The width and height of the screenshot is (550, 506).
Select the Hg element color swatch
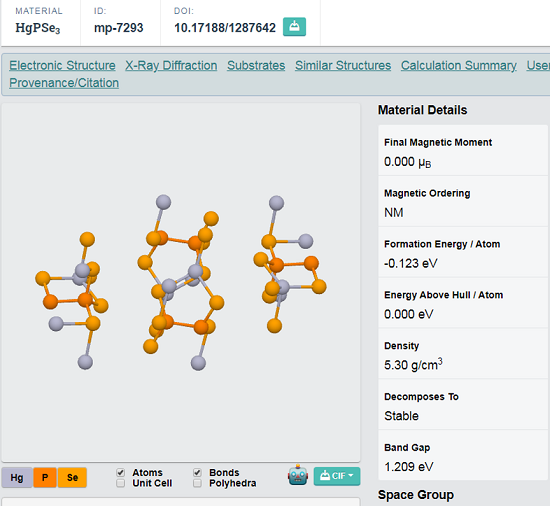pos(17,478)
